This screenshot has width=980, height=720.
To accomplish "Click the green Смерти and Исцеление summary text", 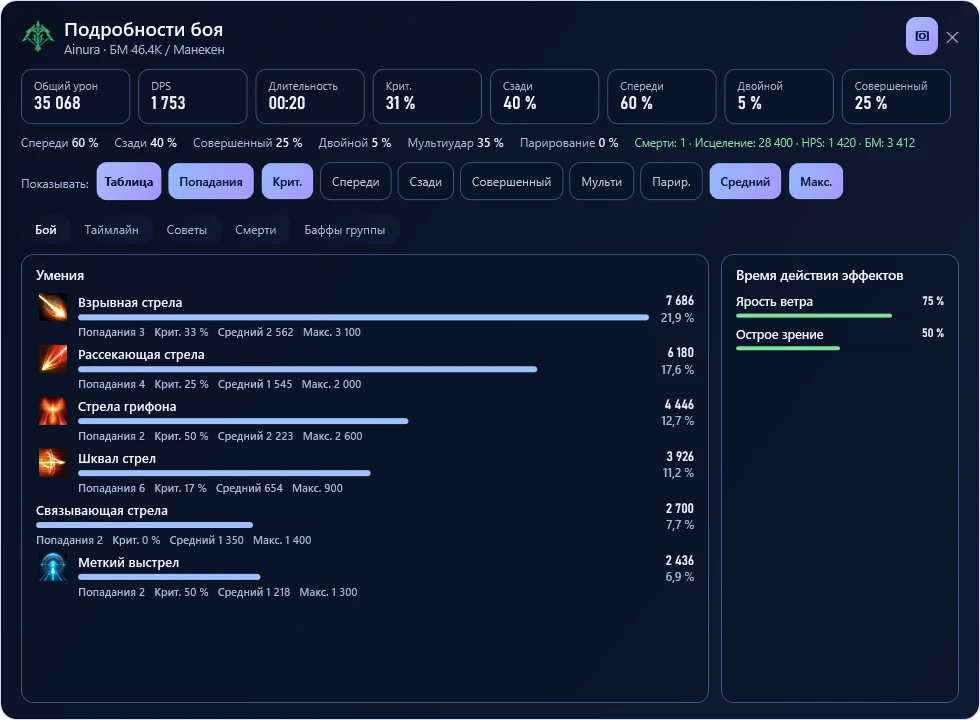I will click(x=774, y=142).
